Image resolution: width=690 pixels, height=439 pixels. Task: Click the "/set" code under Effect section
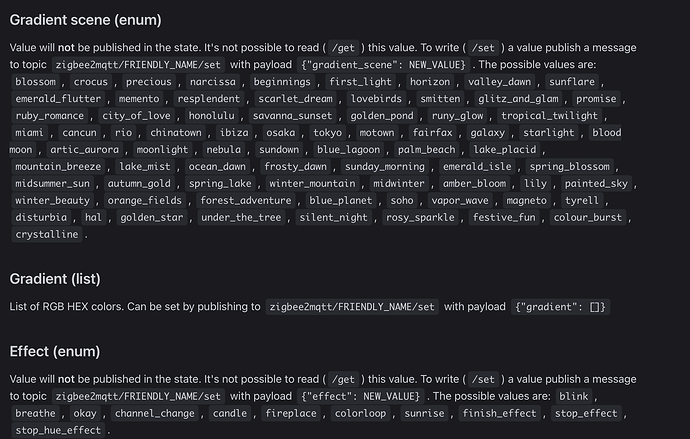pos(483,380)
